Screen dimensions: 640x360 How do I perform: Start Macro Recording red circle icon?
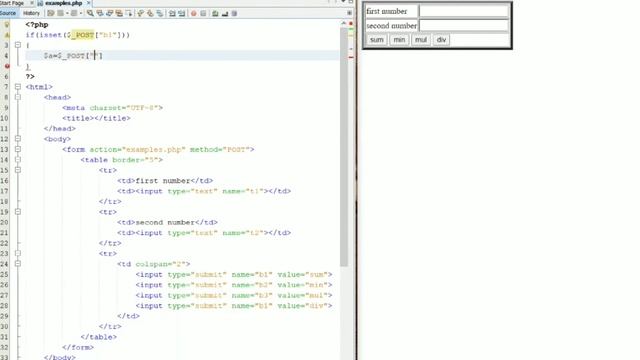193,13
